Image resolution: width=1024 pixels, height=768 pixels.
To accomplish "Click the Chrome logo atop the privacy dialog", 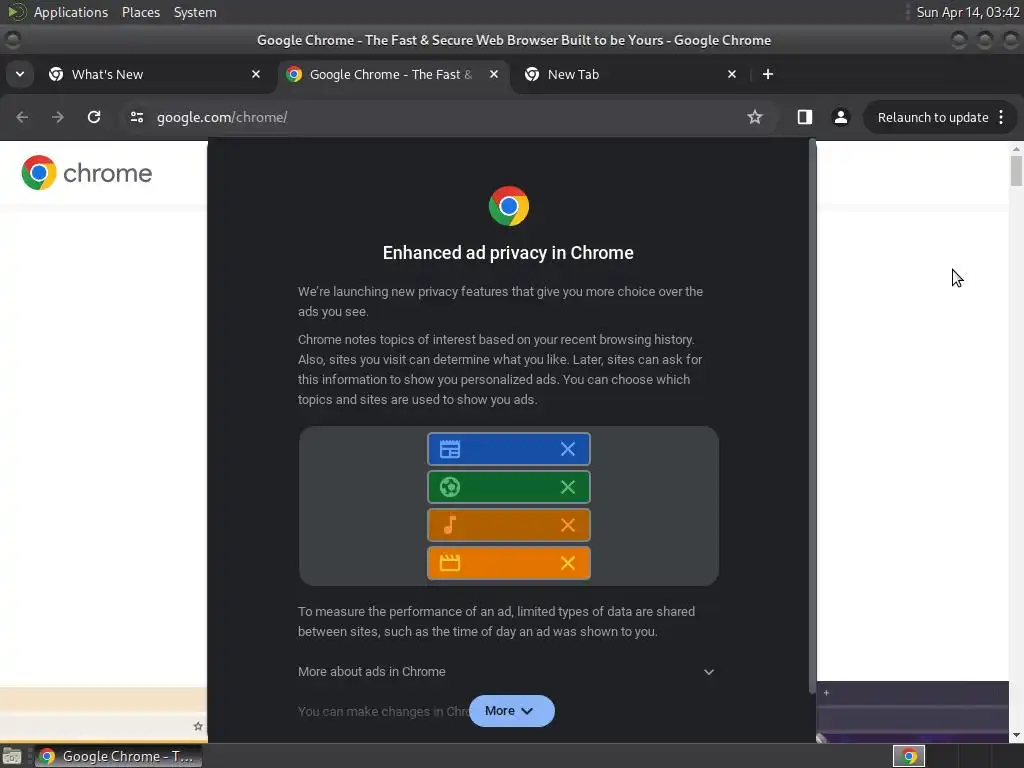I will coord(509,206).
